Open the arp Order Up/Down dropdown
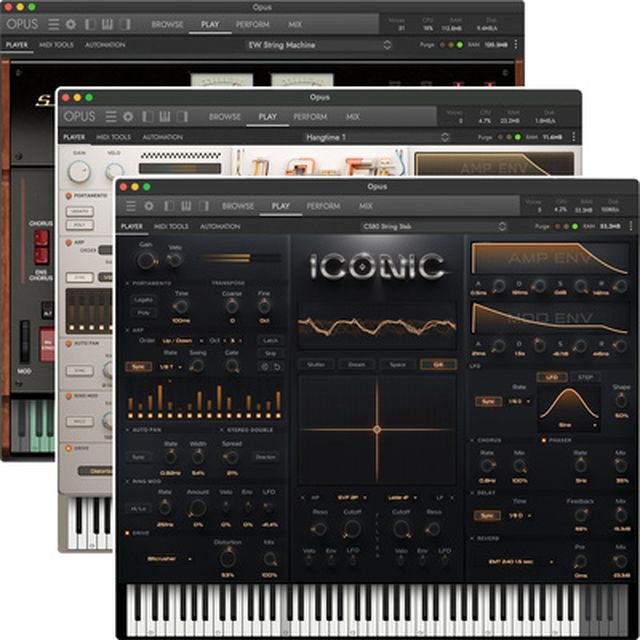 coord(182,340)
